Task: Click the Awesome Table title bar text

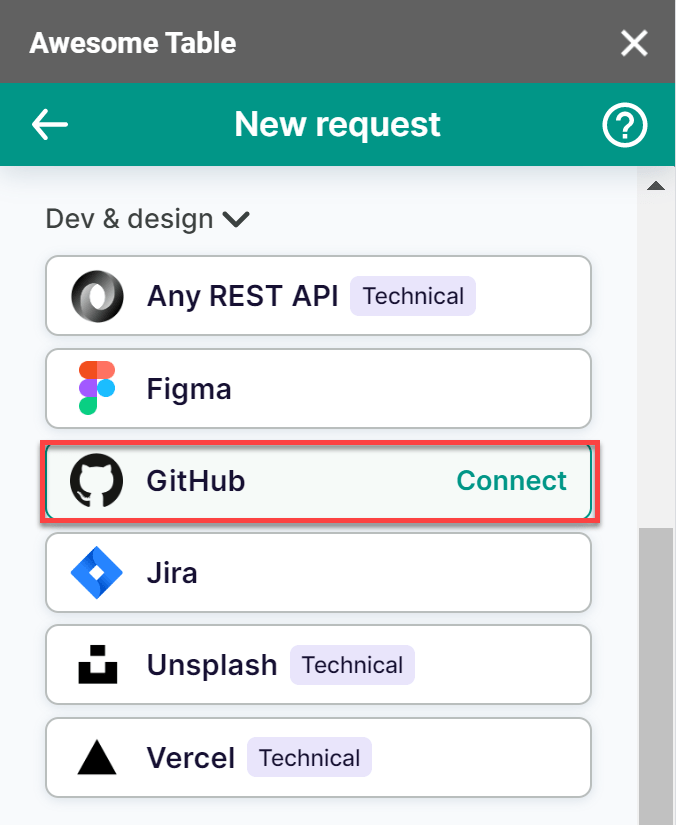Action: pyautogui.click(x=133, y=42)
